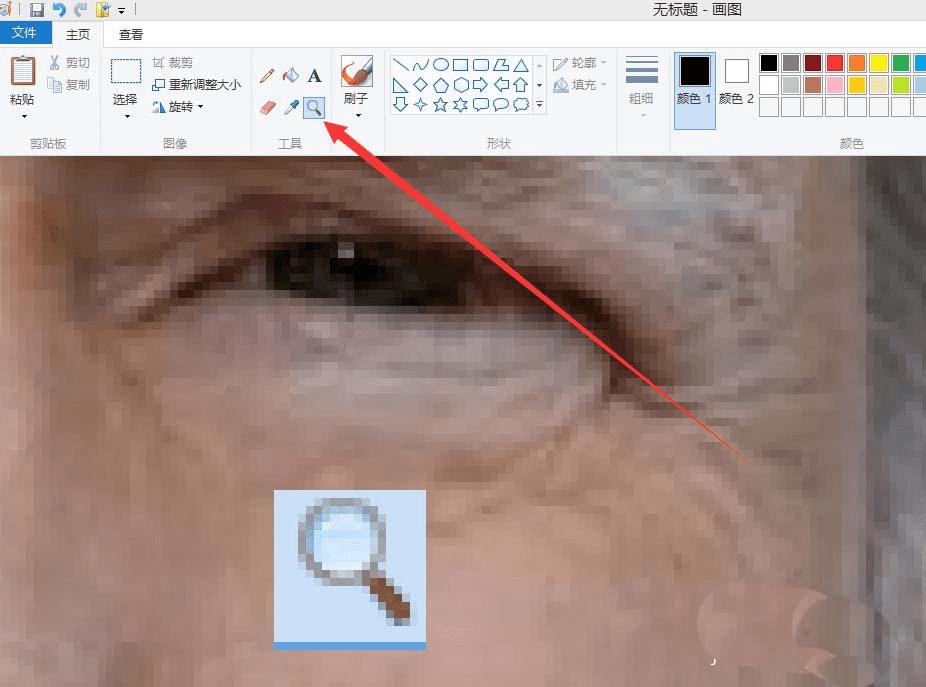This screenshot has width=926, height=687.
Task: Click the 裁剪 button
Action: pos(172,63)
